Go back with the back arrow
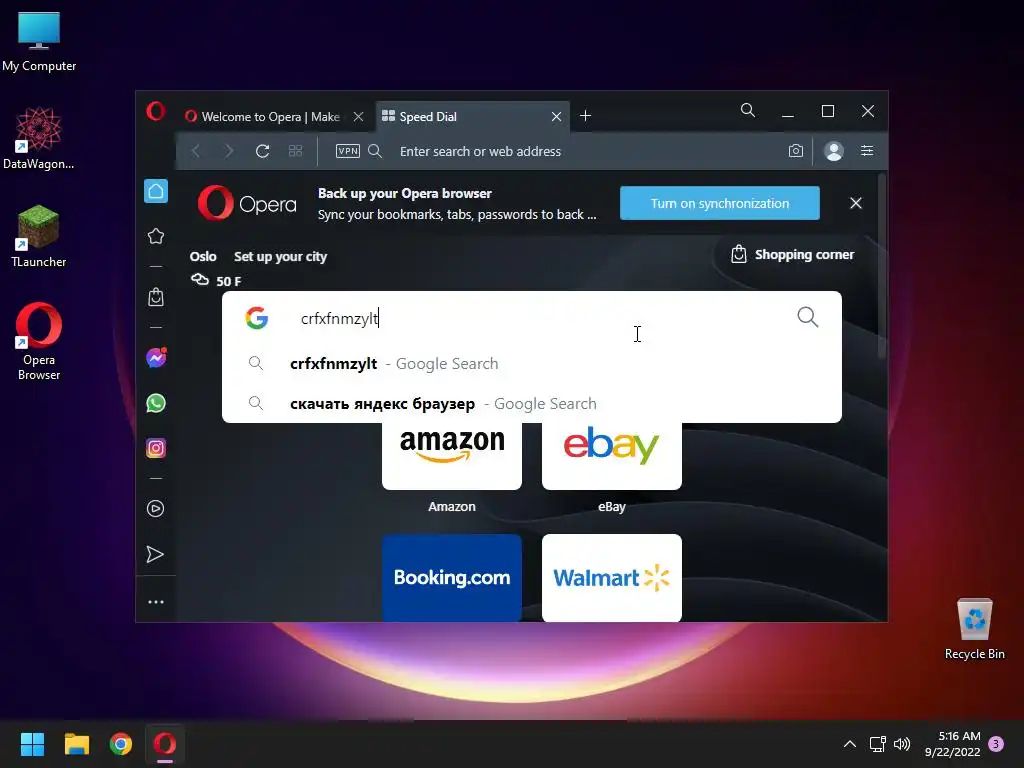The width and height of the screenshot is (1024, 768). point(196,152)
